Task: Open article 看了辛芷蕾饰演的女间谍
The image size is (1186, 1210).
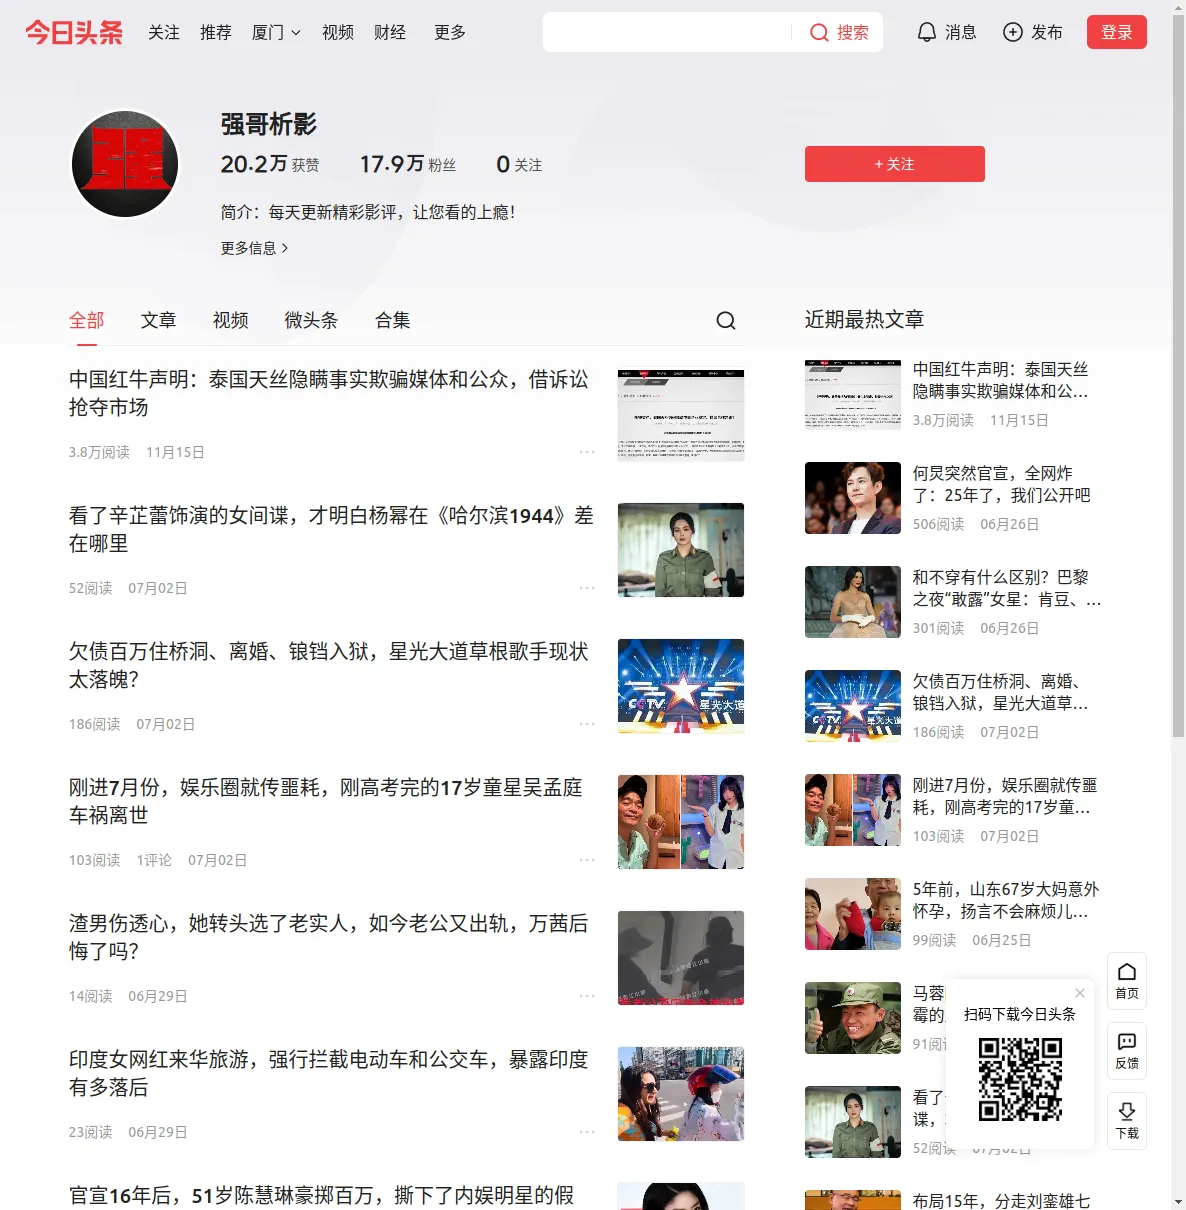Action: click(331, 529)
